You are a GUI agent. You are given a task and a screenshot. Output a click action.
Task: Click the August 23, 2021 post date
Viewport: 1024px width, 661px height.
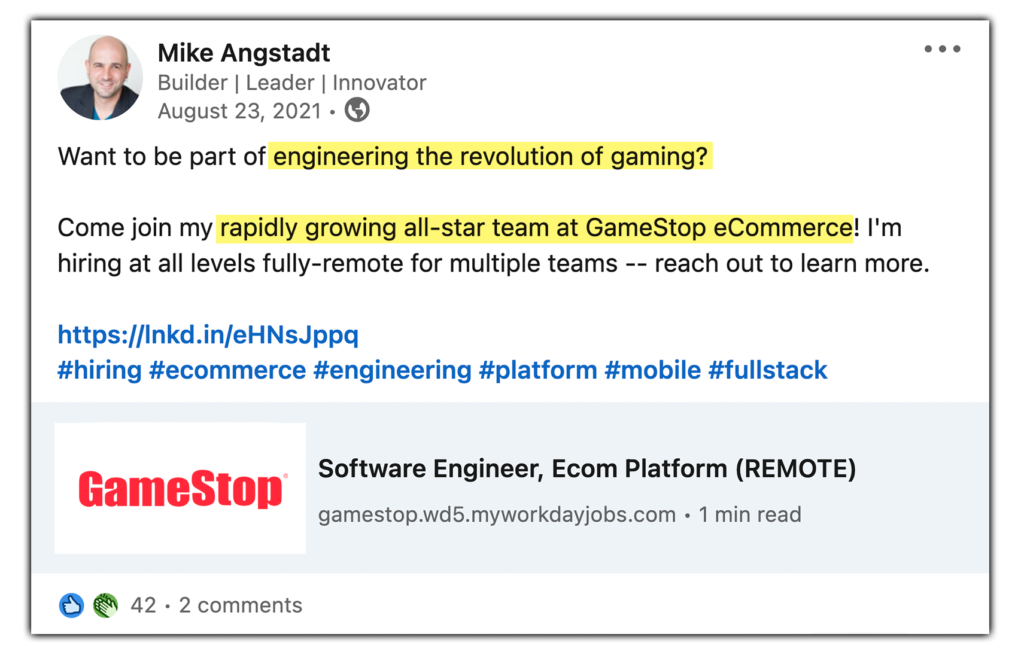[x=242, y=112]
